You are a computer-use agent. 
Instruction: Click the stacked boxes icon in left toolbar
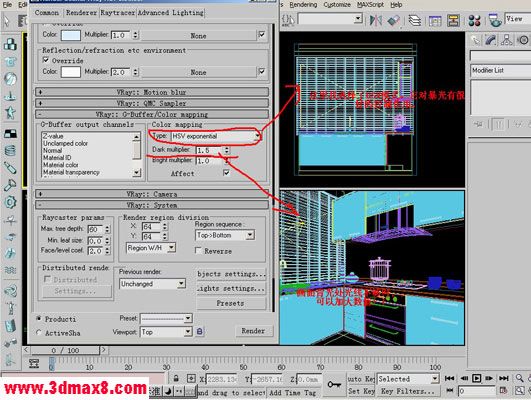pos(10,44)
